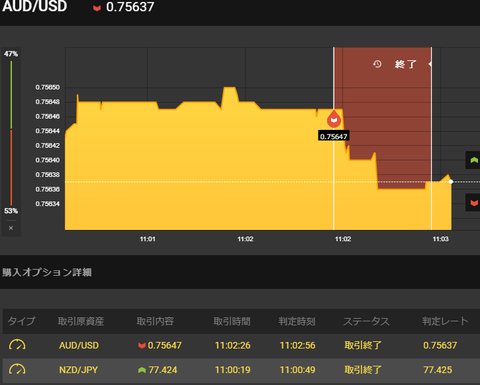Click the red trade entry marker on chart

click(x=334, y=119)
